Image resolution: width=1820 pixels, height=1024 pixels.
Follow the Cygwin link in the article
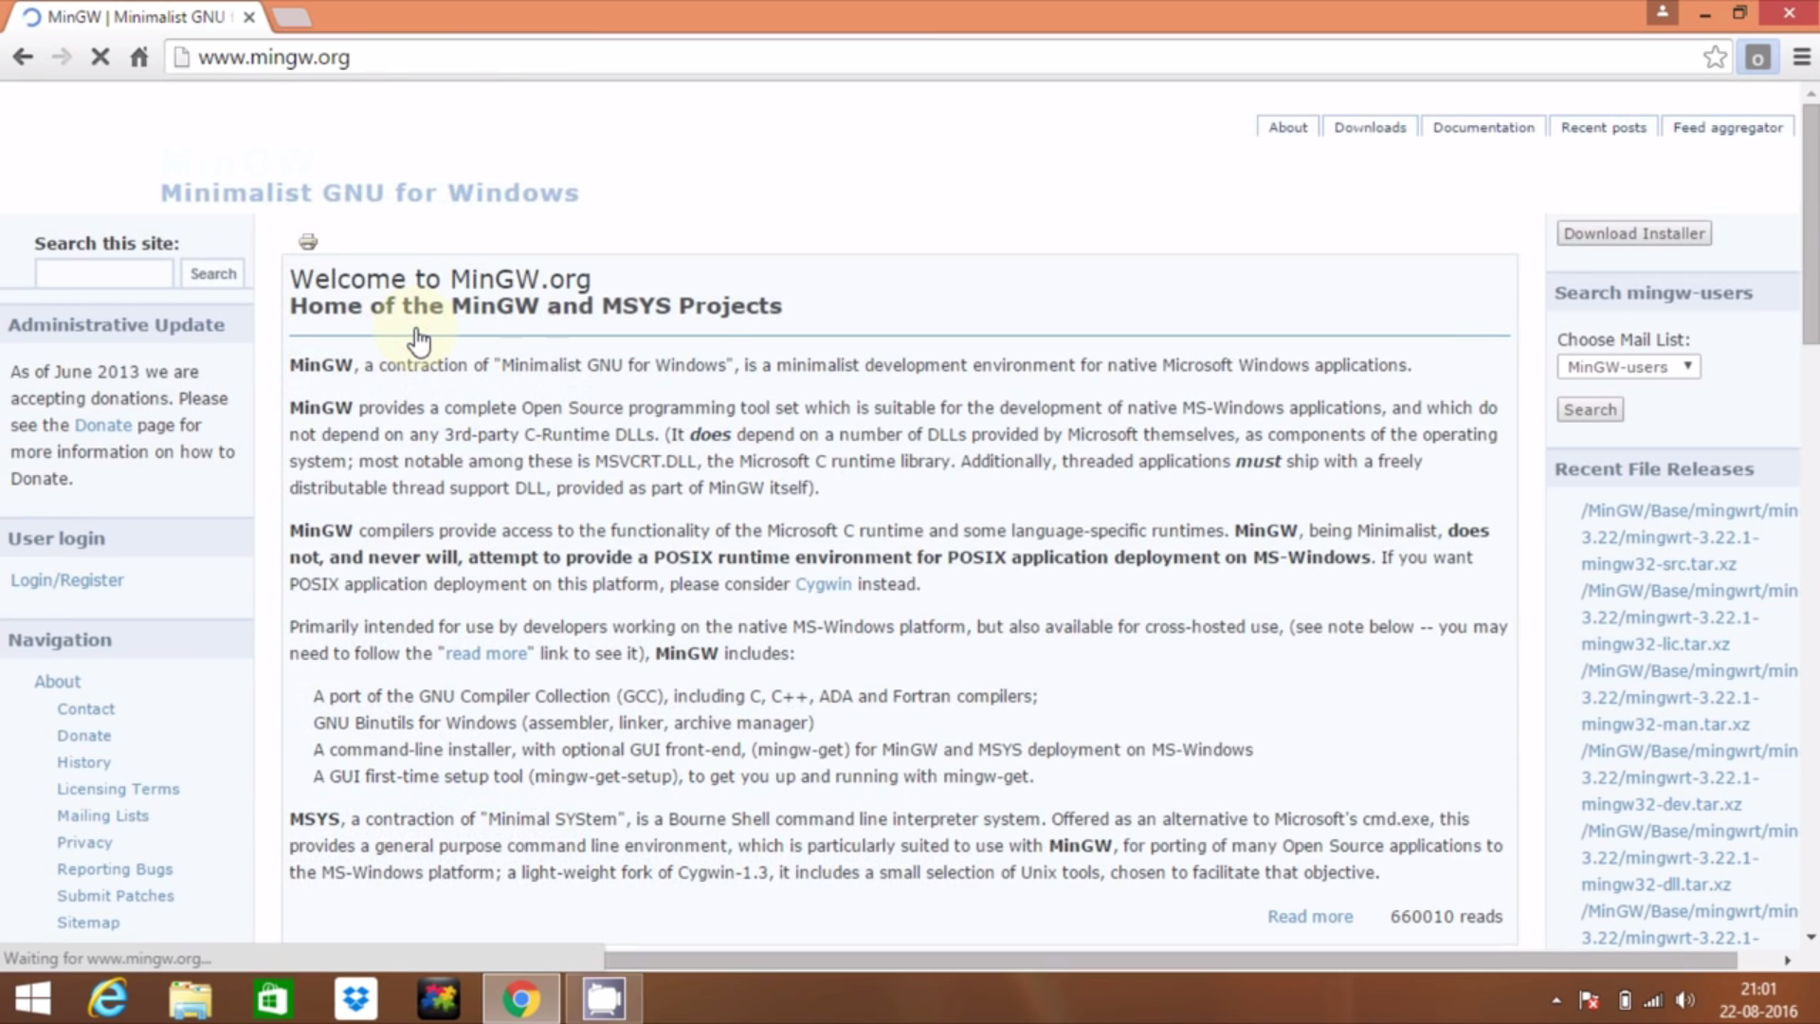point(823,584)
